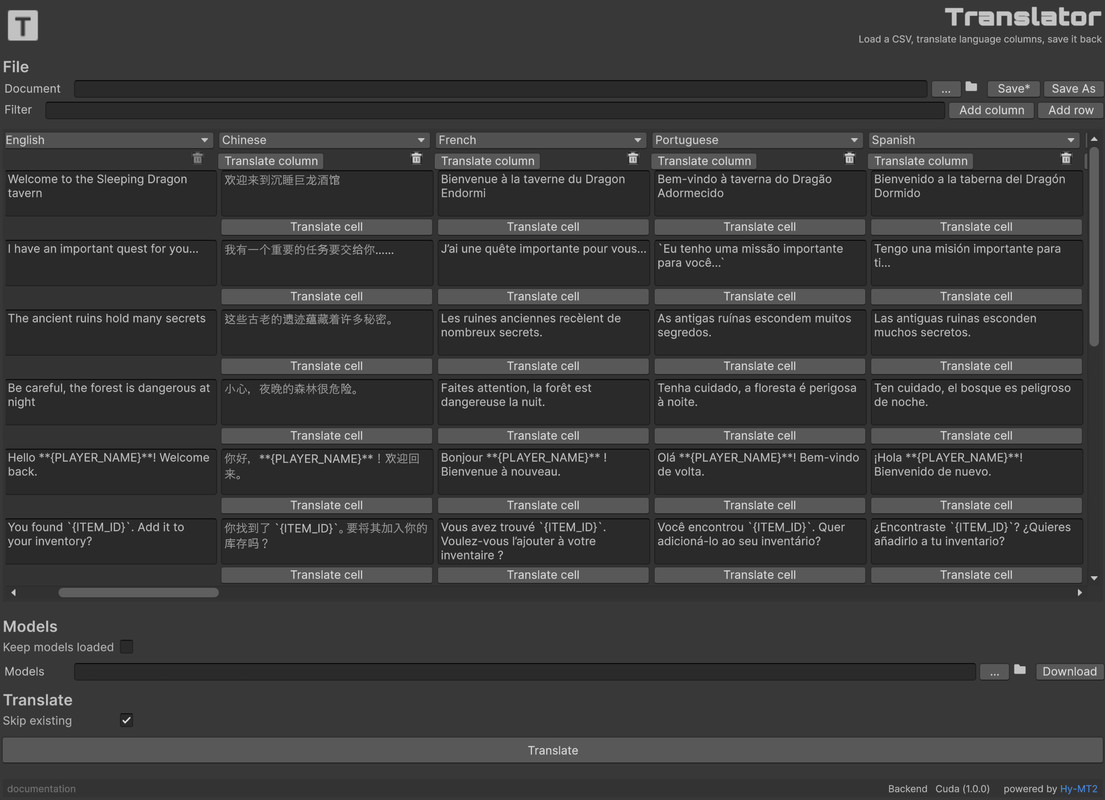This screenshot has height=800, width=1105.
Task: Translate the whole Spanish column
Action: 920,161
